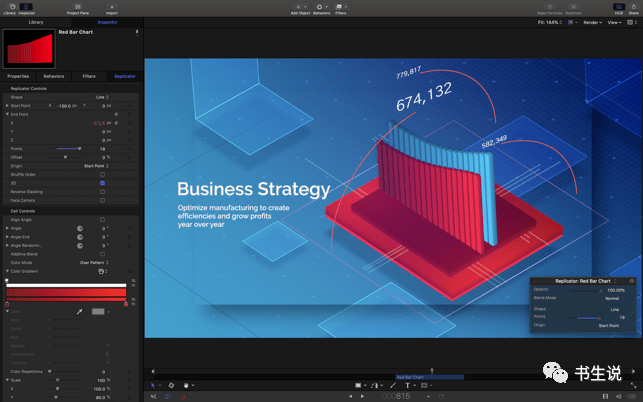Expand the Start Point disclosure triangle
This screenshot has width=643, height=402.
(6, 105)
